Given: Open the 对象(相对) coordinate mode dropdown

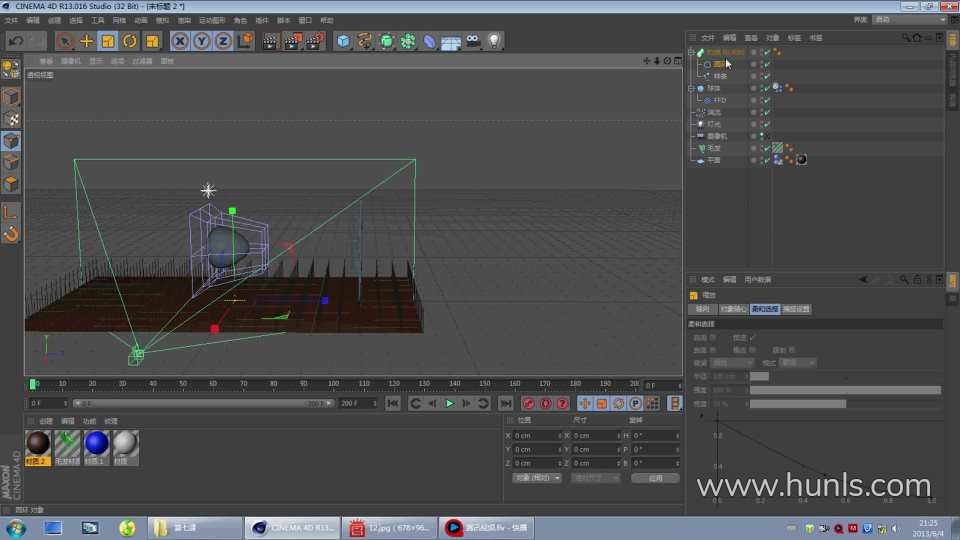Looking at the screenshot, I should (x=537, y=478).
